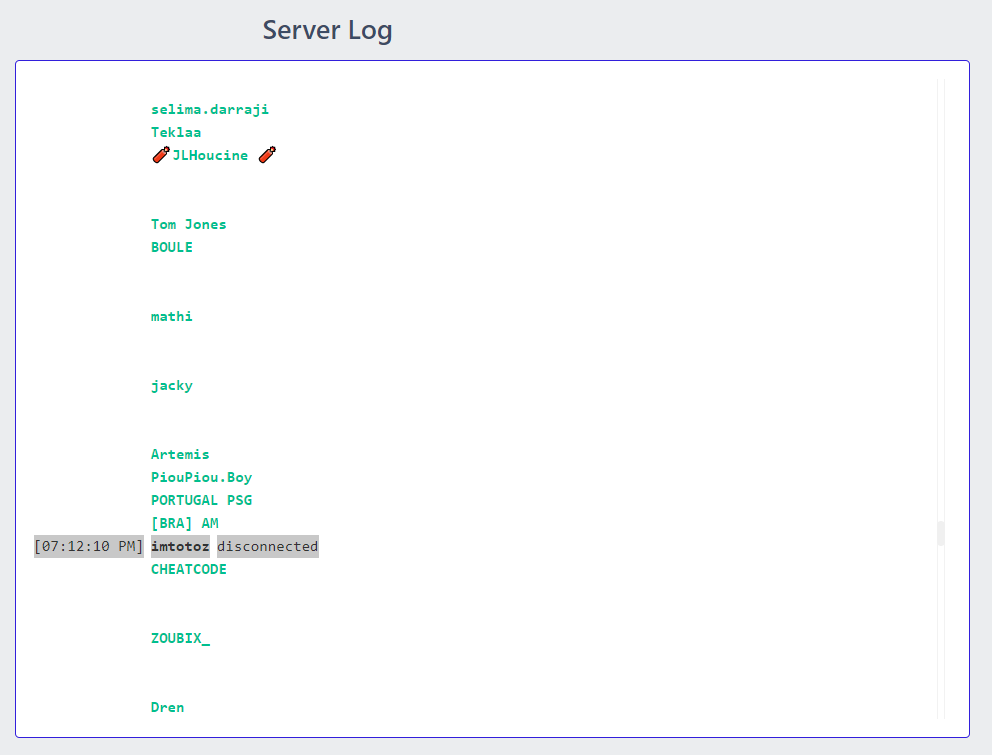Click the name JLHoucine
The image size is (992, 755).
(211, 155)
